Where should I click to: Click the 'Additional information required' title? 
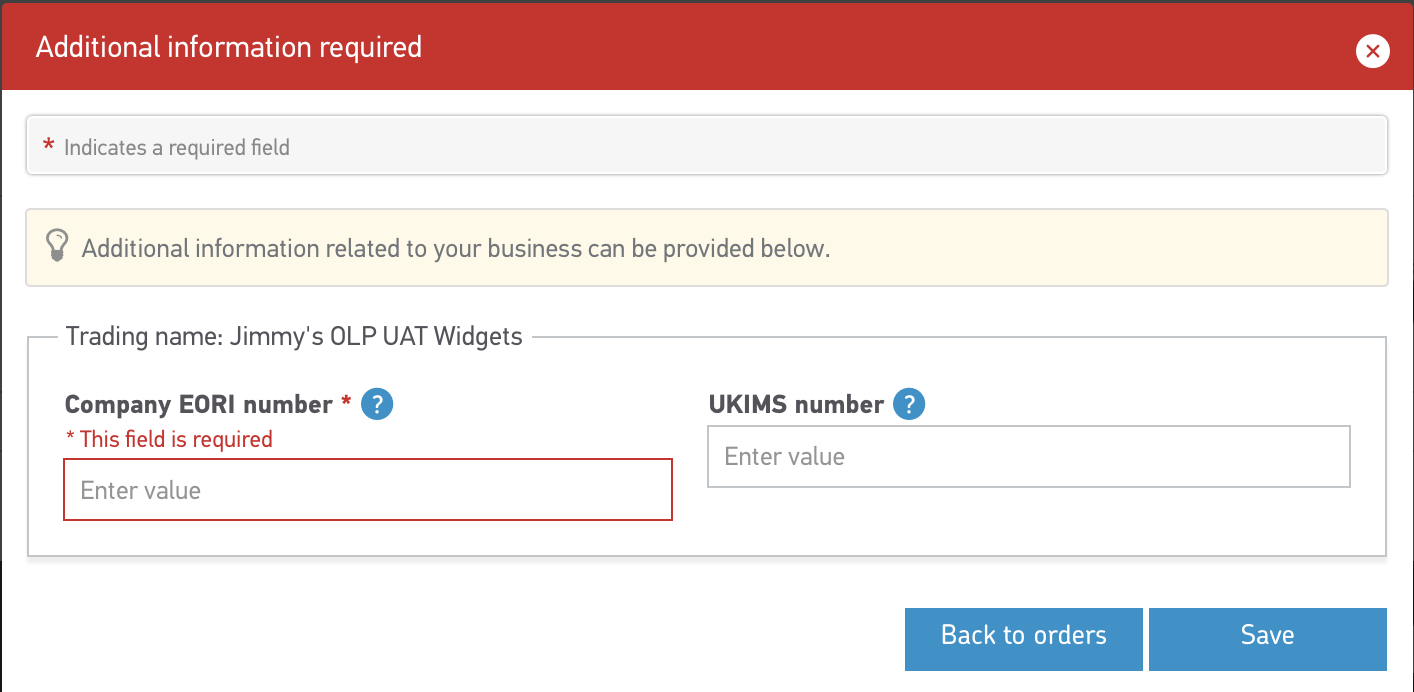(x=229, y=47)
